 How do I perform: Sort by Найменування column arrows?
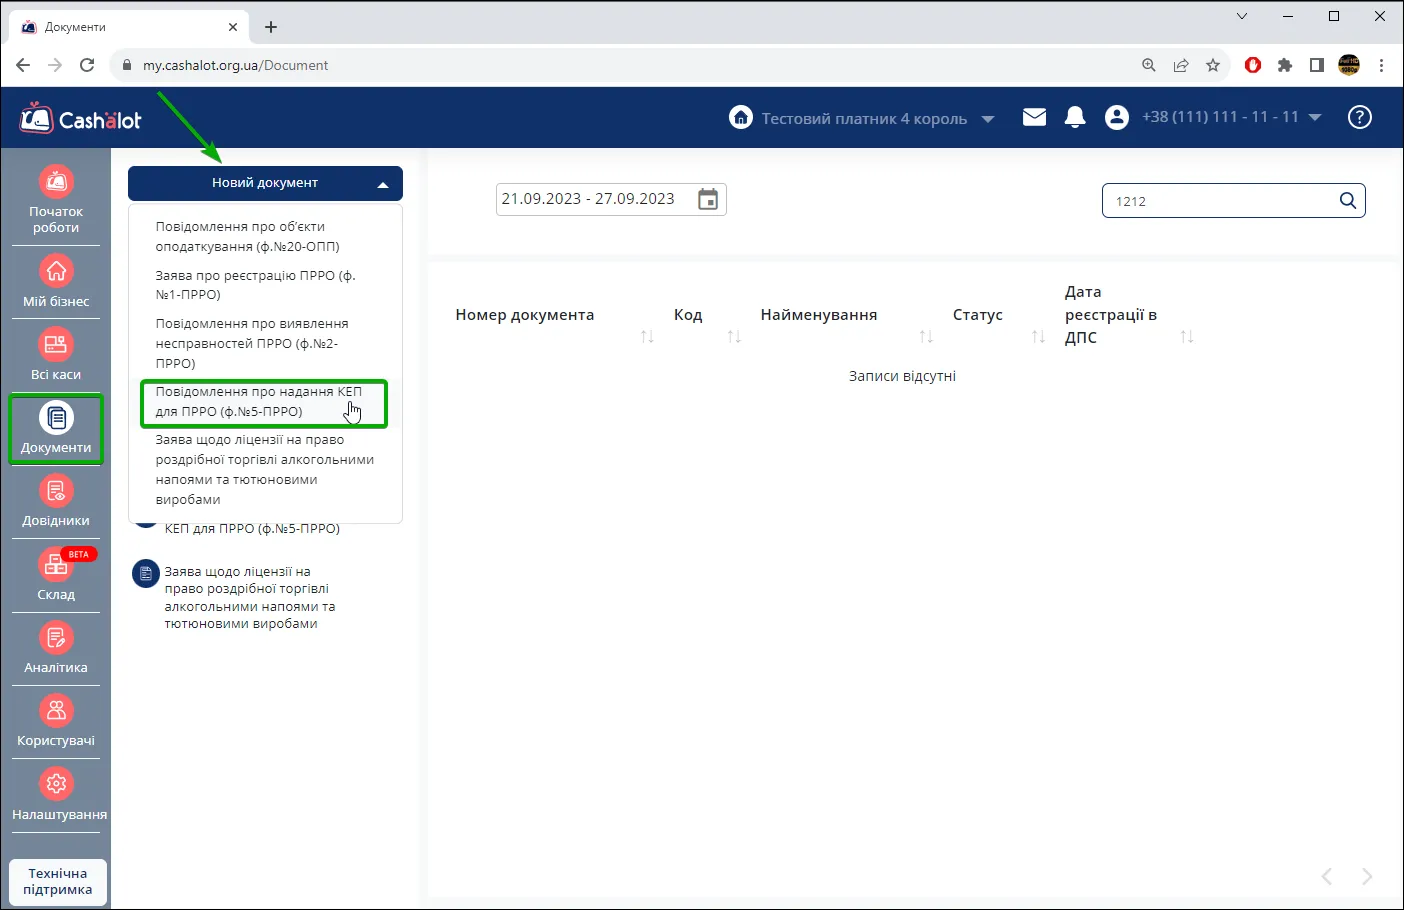(x=926, y=337)
